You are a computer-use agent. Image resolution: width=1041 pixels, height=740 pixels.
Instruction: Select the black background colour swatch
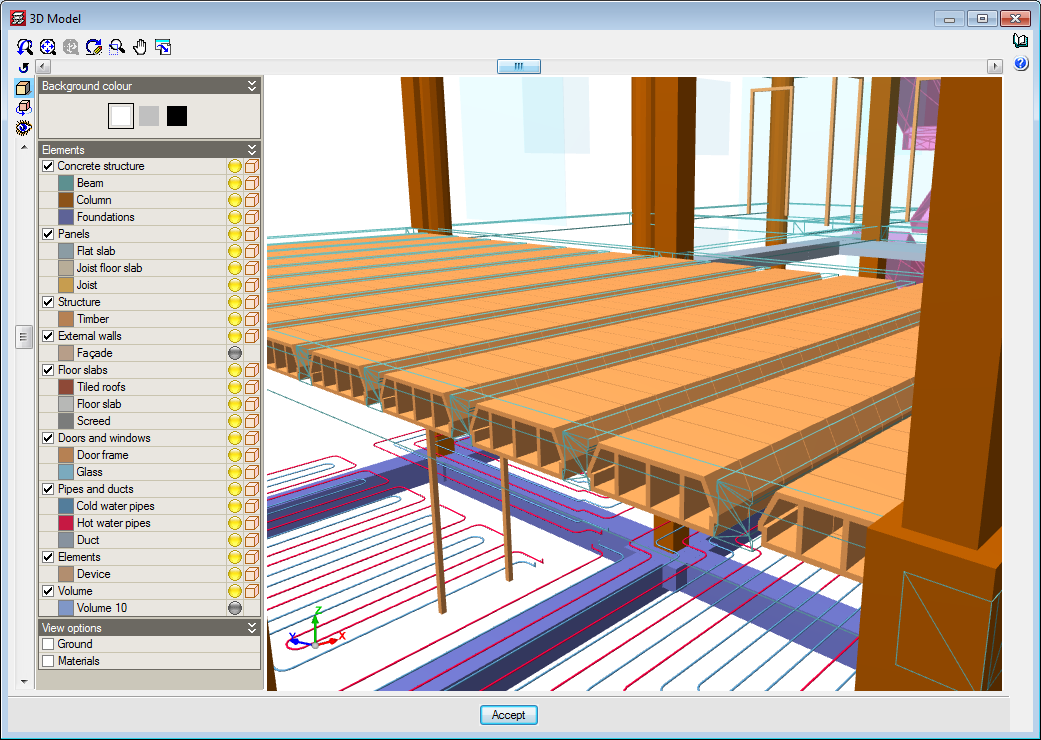click(x=177, y=116)
